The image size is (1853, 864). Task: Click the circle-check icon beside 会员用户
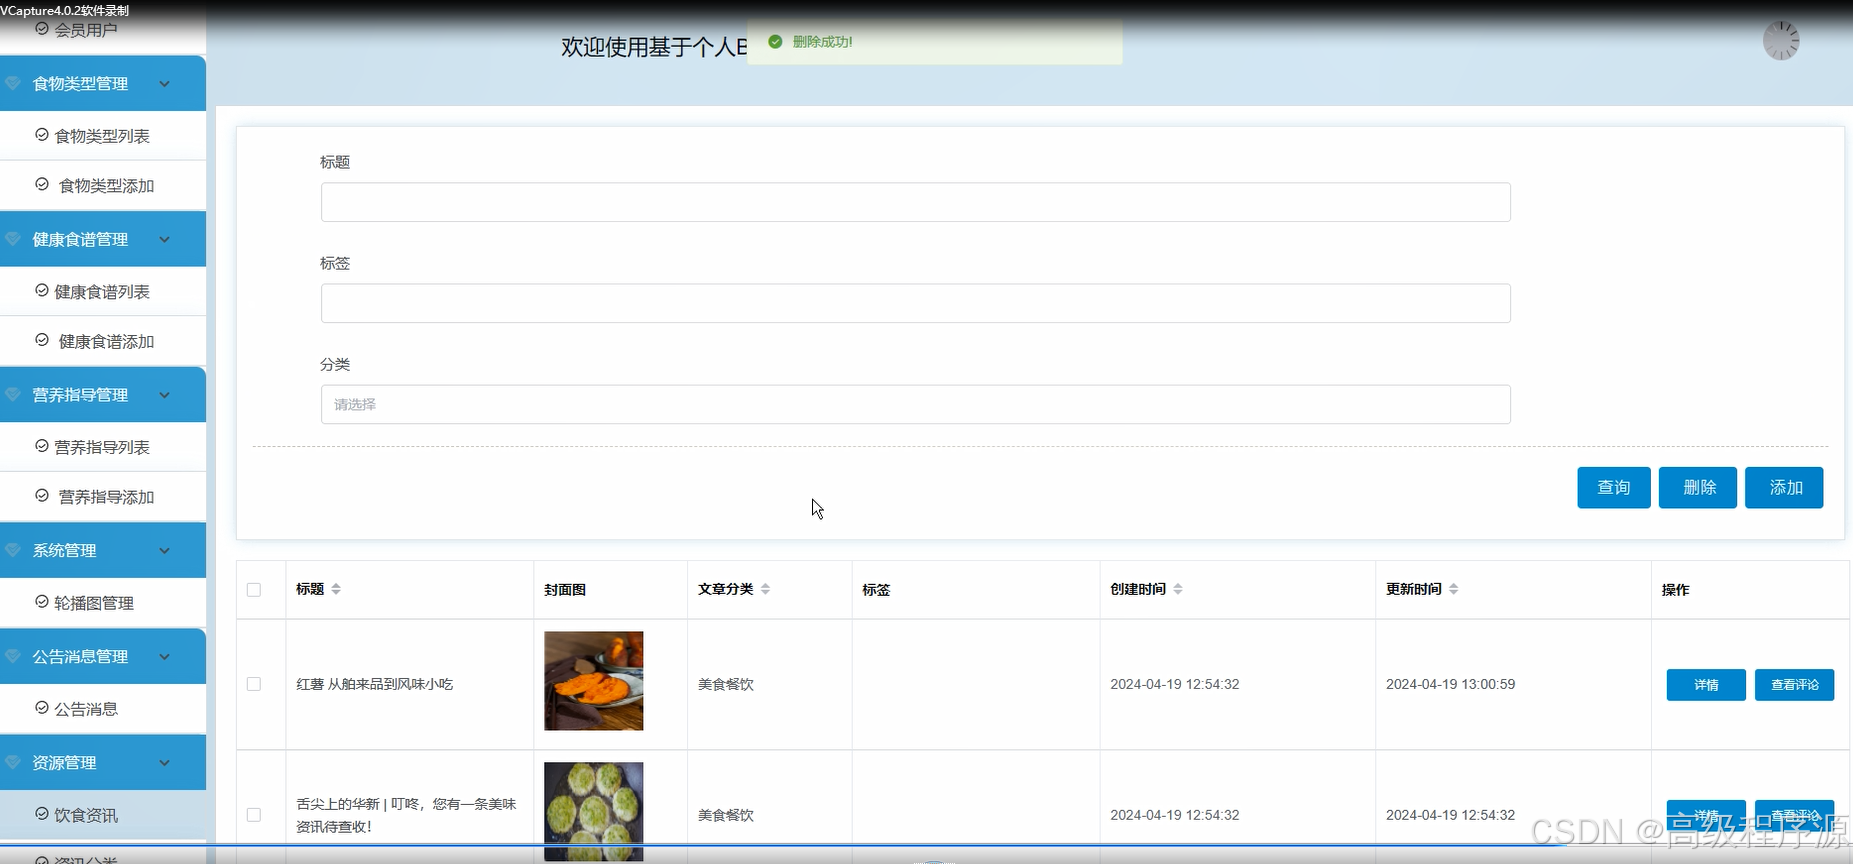click(42, 29)
